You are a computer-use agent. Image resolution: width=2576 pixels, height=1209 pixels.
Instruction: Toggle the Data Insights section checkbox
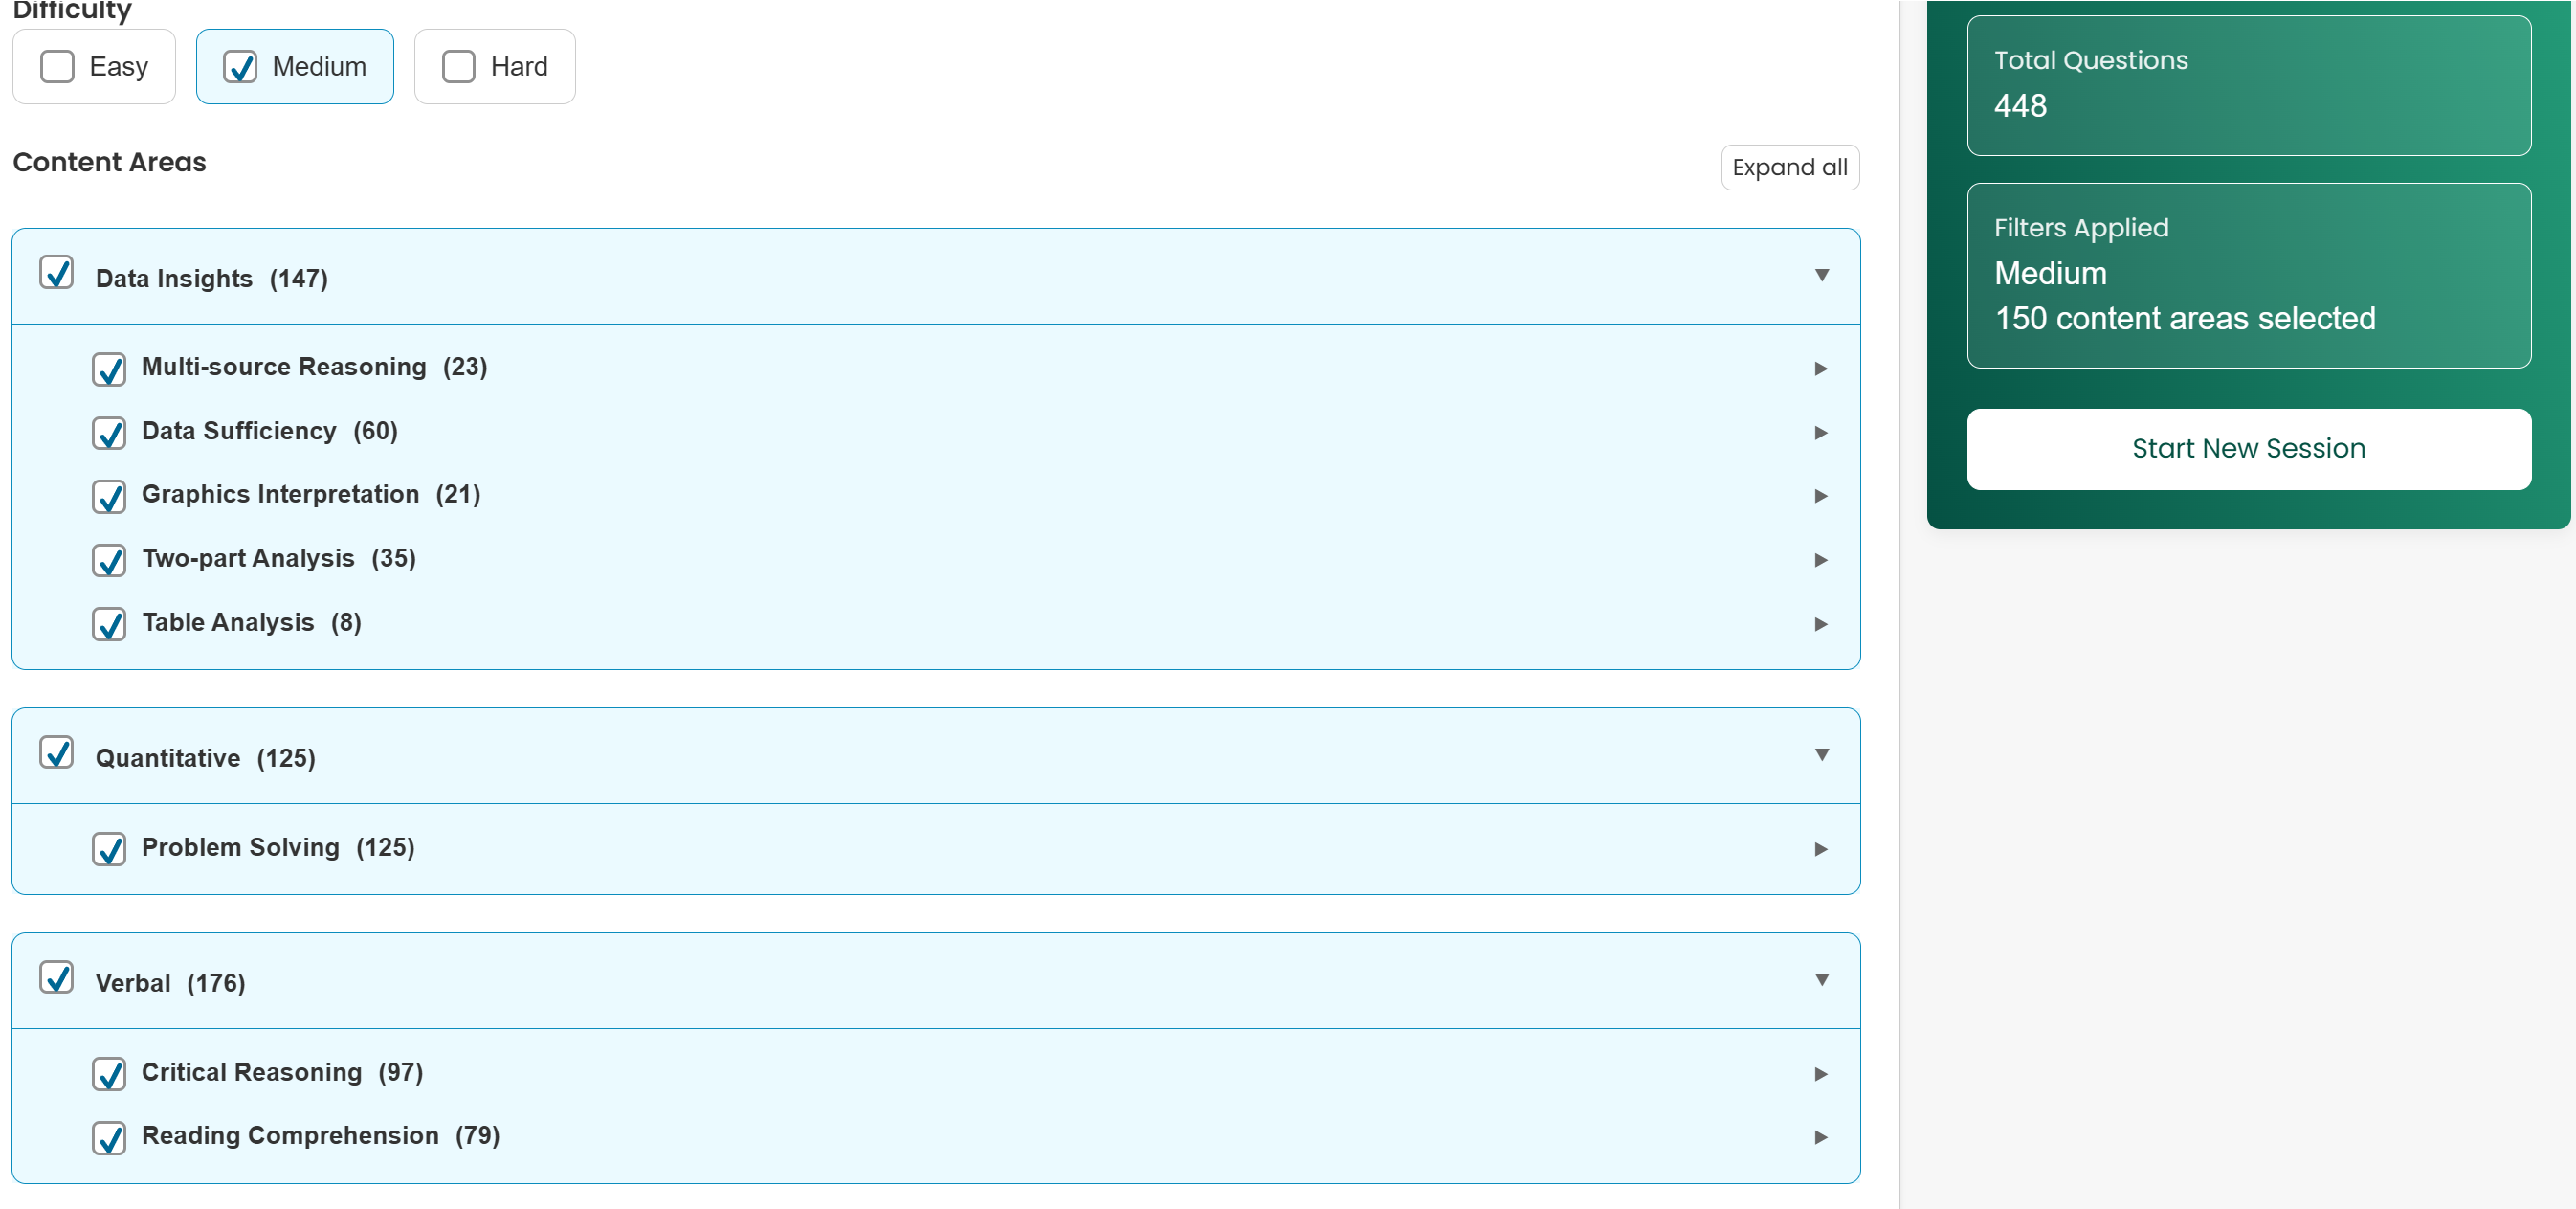coord(57,272)
